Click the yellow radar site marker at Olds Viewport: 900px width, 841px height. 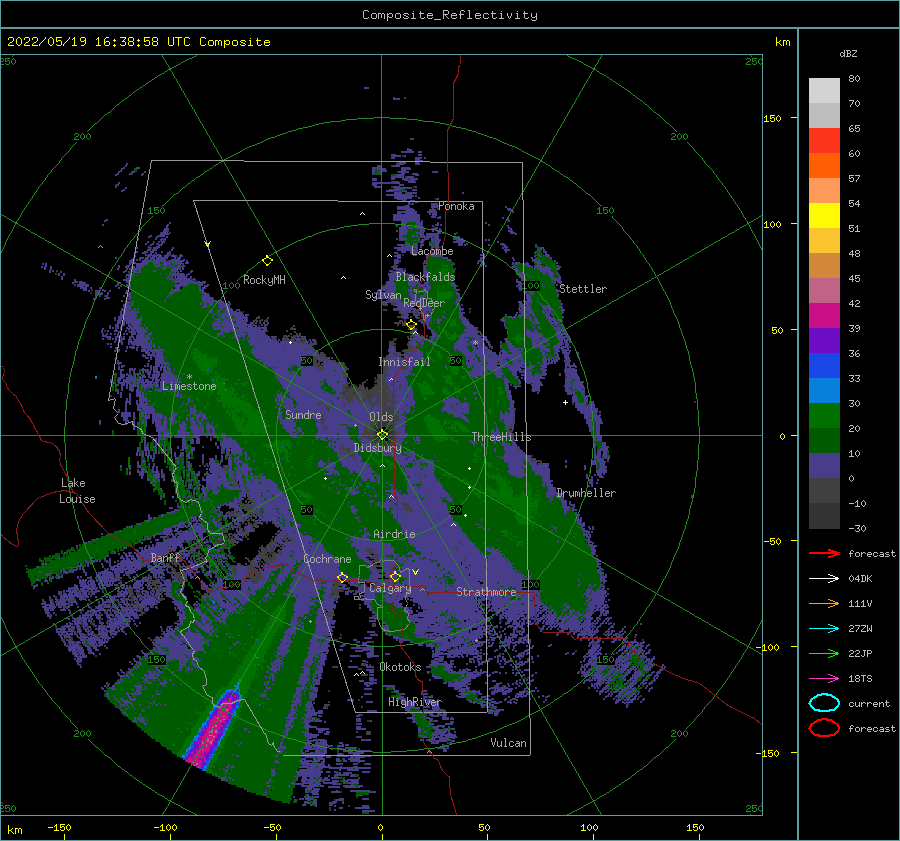(382, 435)
